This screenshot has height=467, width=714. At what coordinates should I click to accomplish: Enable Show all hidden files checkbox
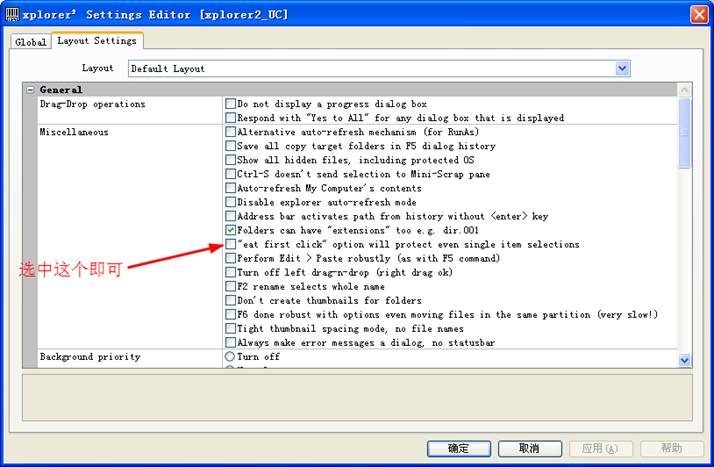tap(231, 160)
